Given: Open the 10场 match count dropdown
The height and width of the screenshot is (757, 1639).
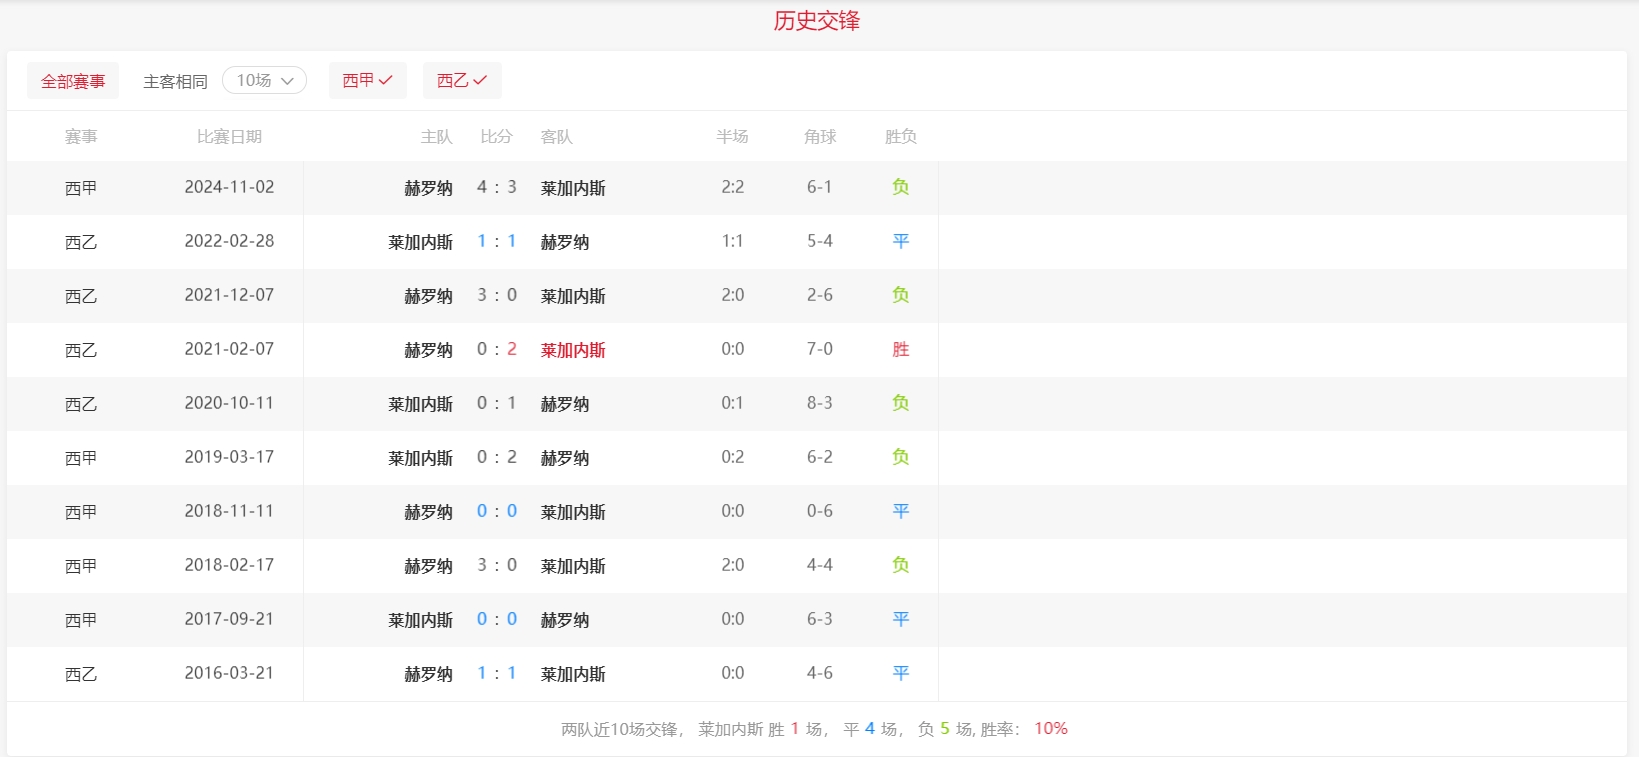Looking at the screenshot, I should pos(264,80).
